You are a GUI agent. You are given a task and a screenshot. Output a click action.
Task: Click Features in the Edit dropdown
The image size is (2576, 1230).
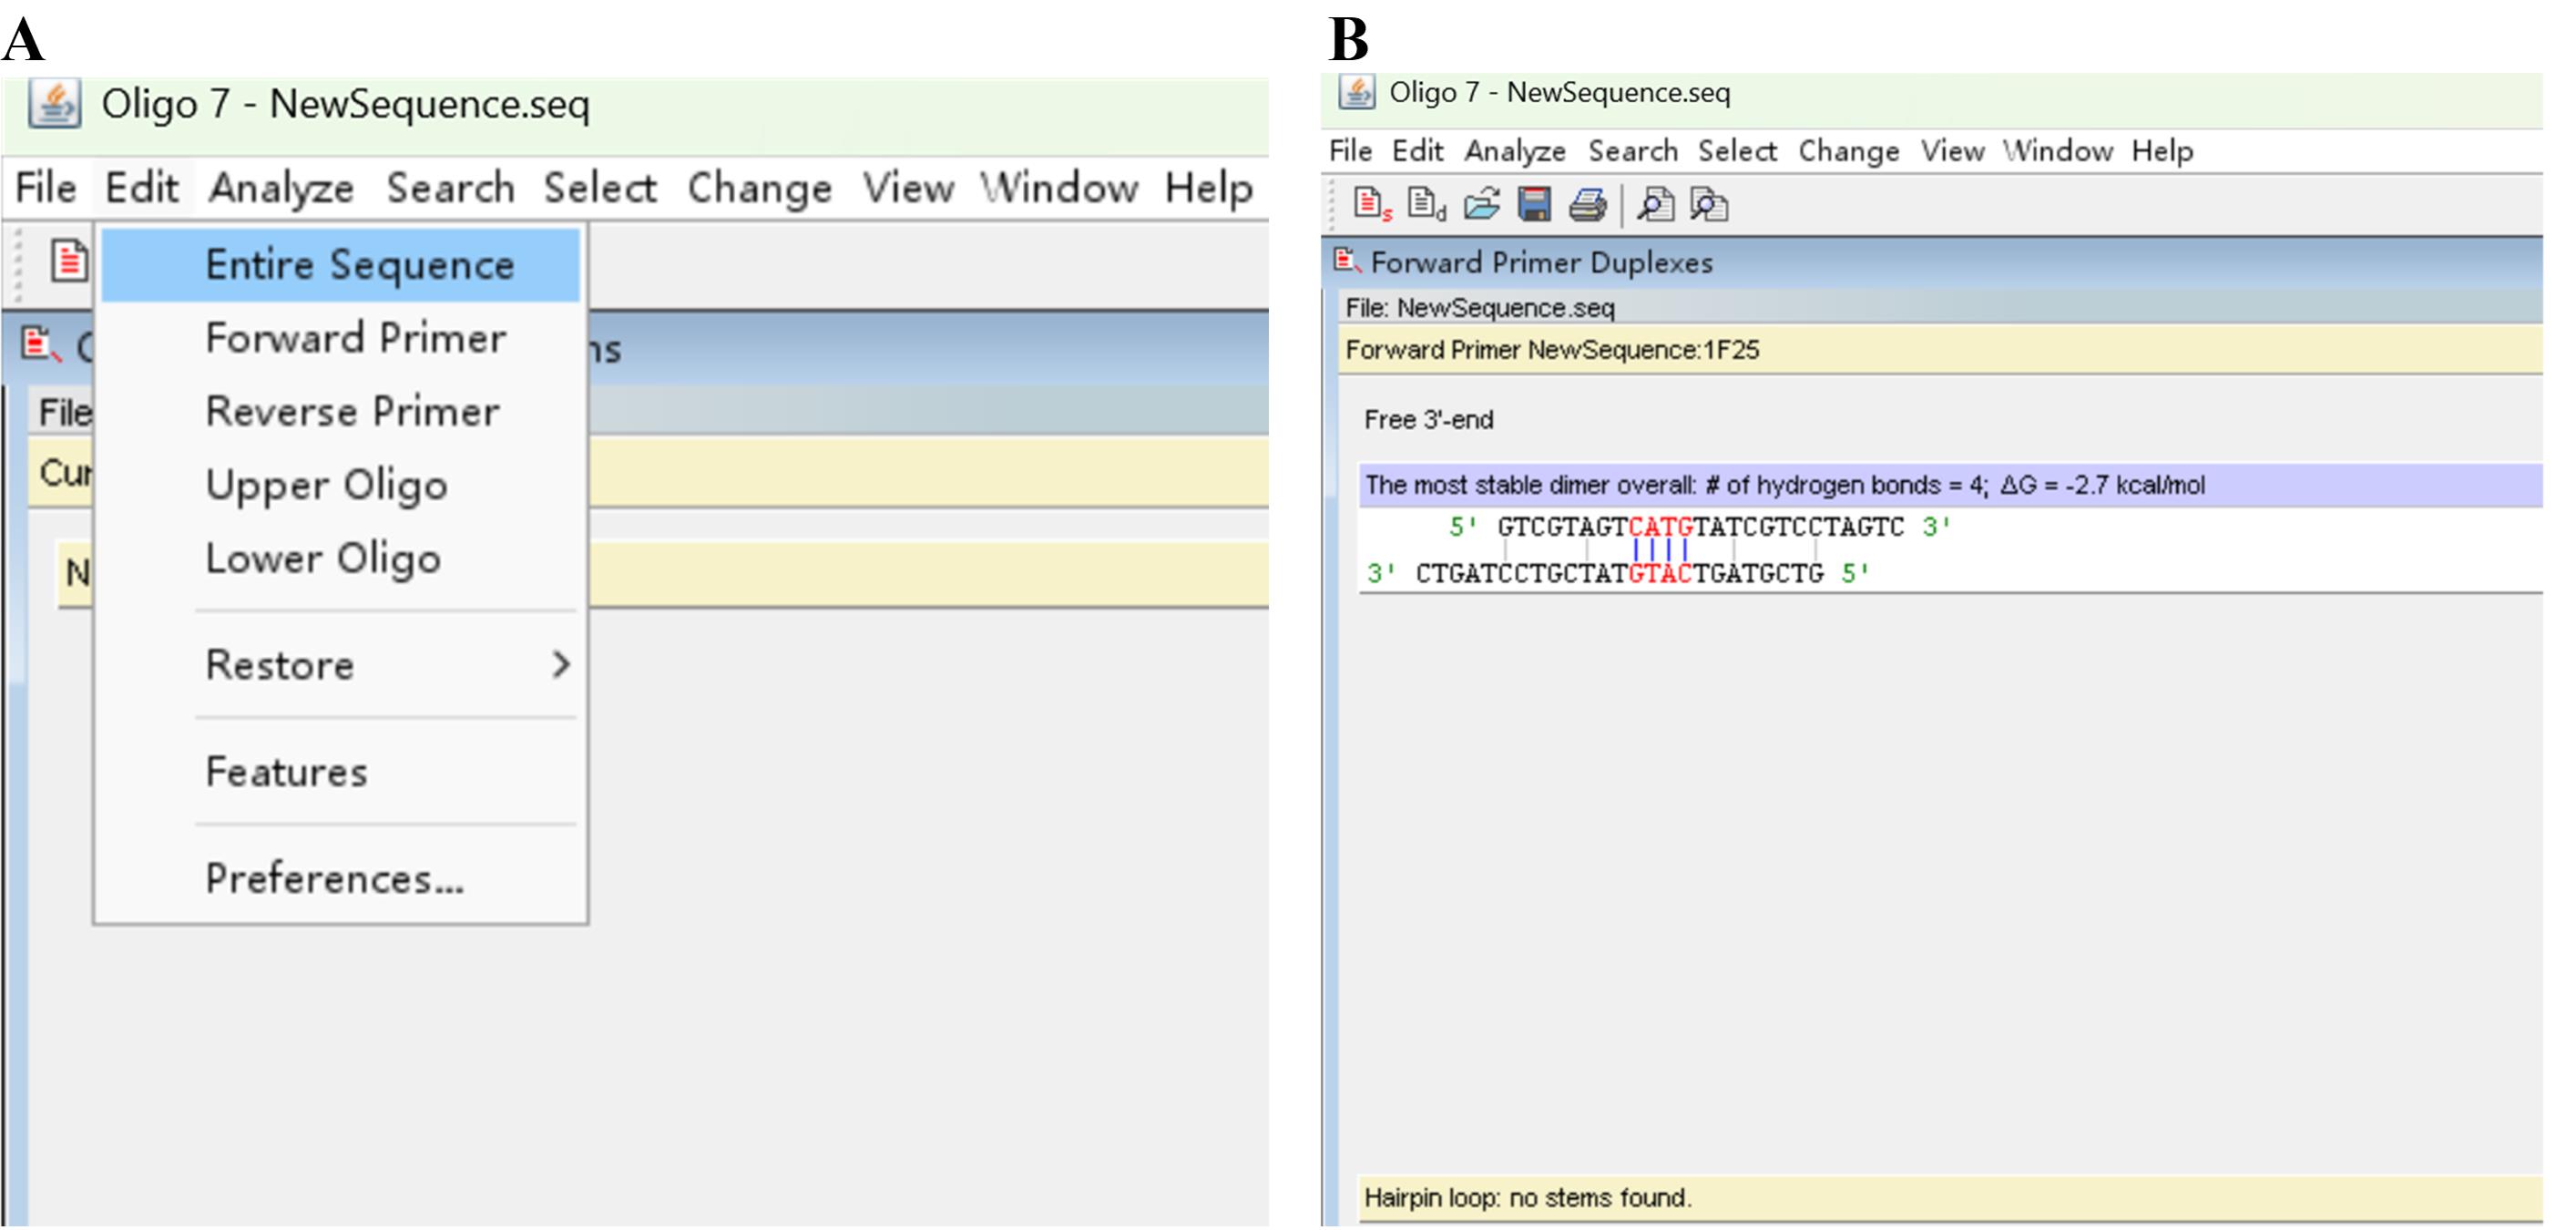286,771
